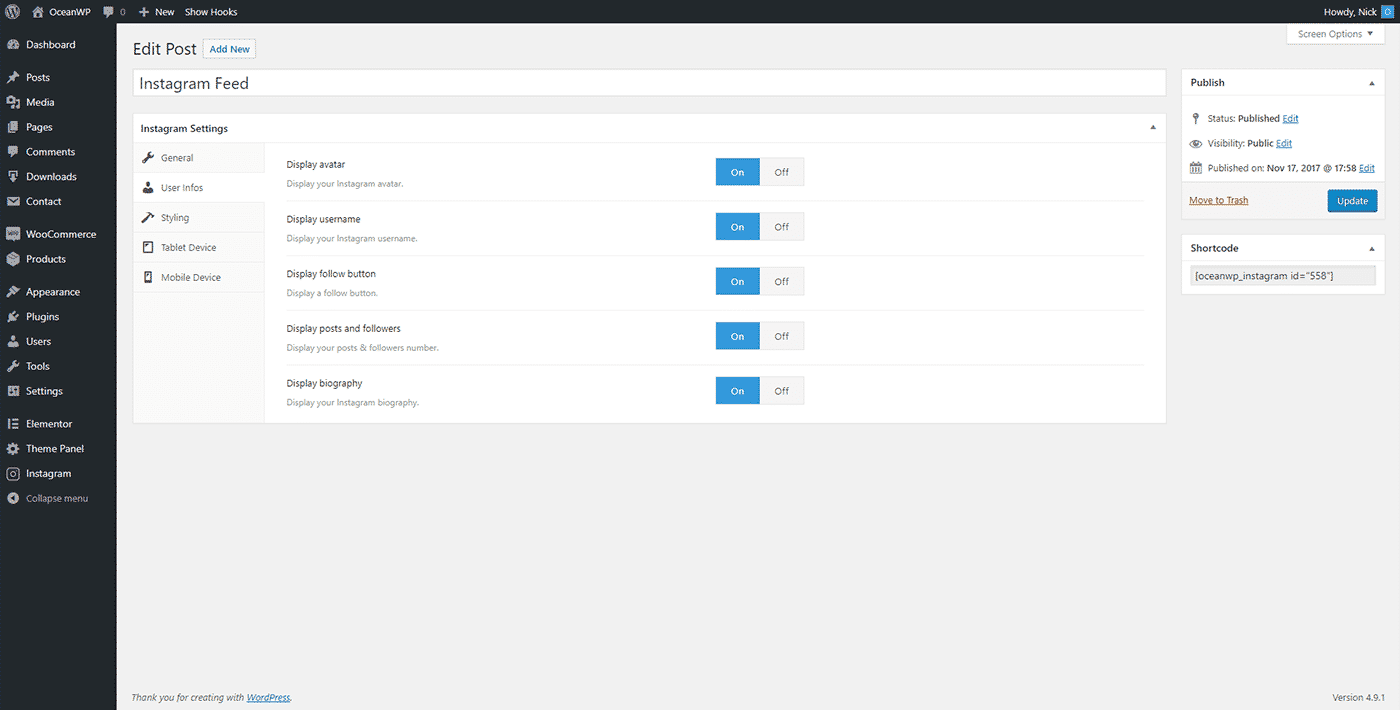Click the Display avatar setting label
This screenshot has width=1400, height=710.
(316, 164)
